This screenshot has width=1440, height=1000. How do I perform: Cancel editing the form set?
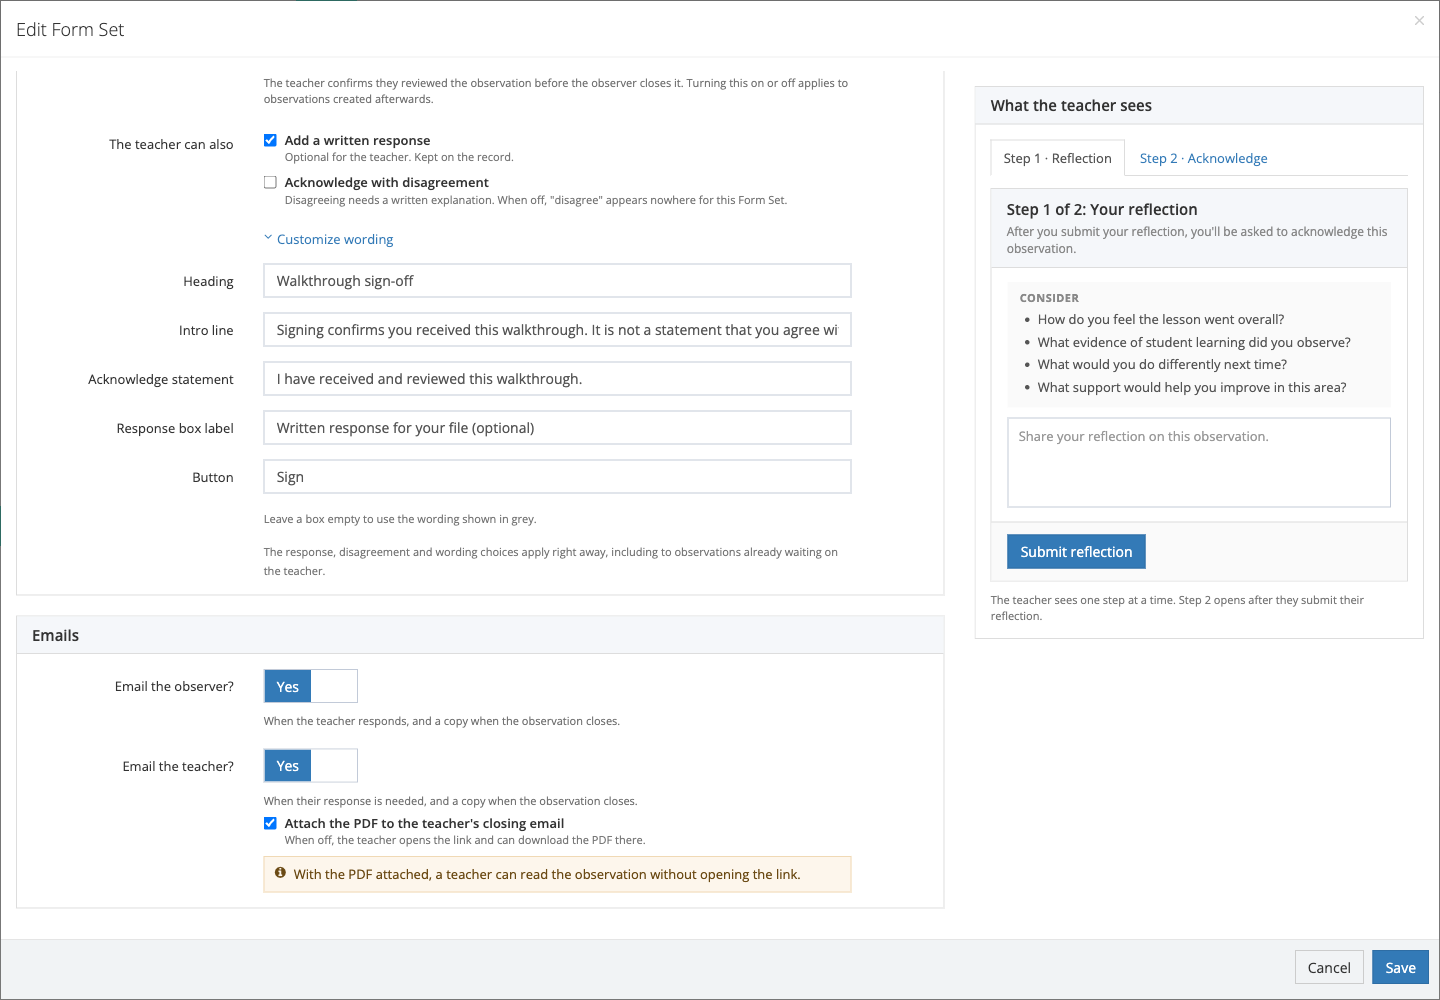coord(1329,967)
